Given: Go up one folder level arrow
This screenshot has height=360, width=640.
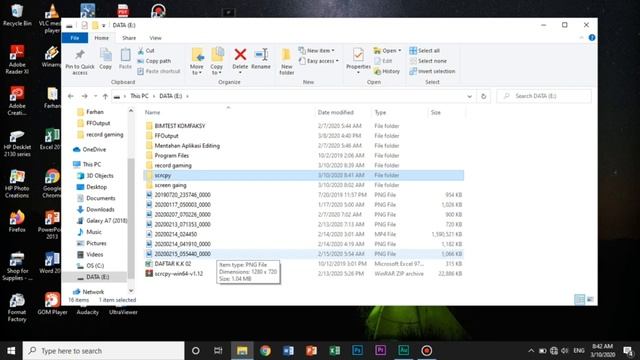Looking at the screenshot, I should click(105, 96).
